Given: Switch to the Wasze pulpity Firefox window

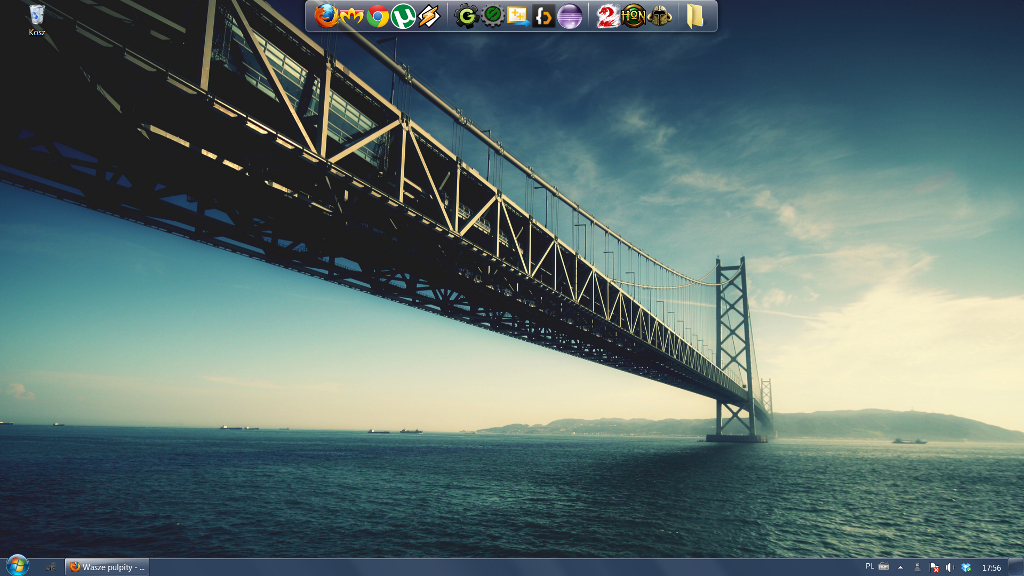Looking at the screenshot, I should point(107,567).
